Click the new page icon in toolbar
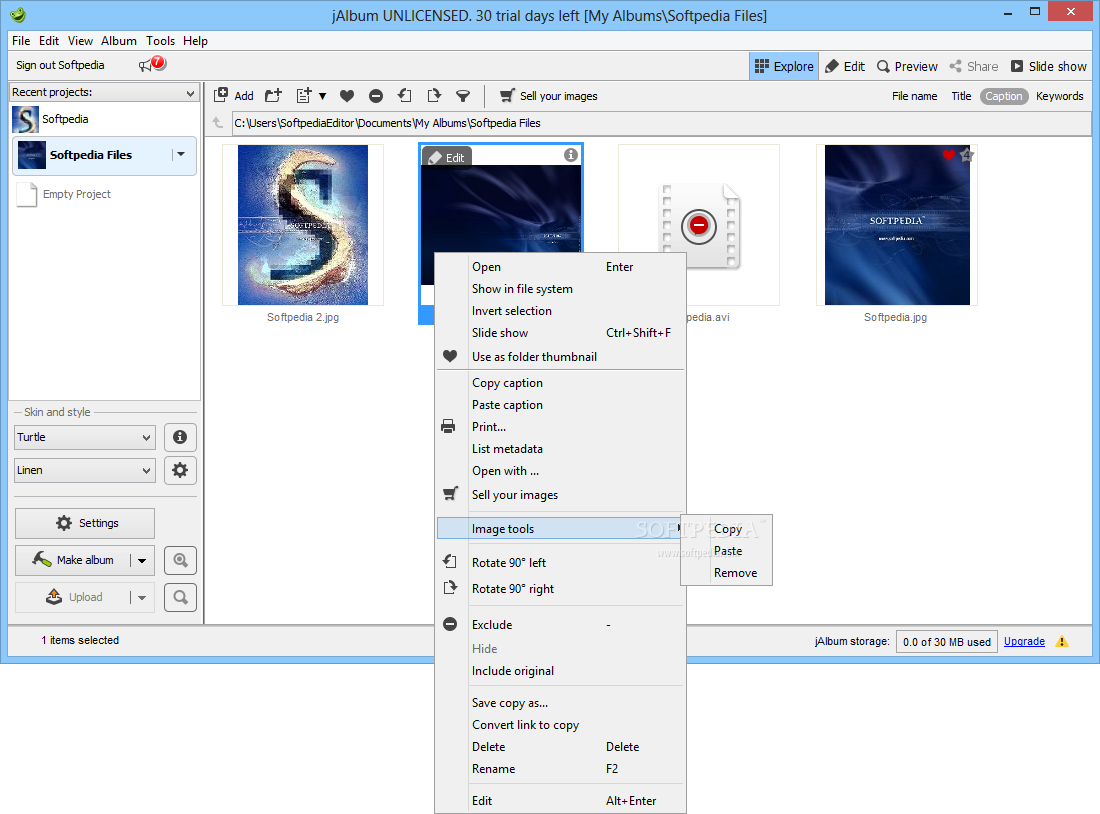The width and height of the screenshot is (1100, 814). pyautogui.click(x=304, y=95)
